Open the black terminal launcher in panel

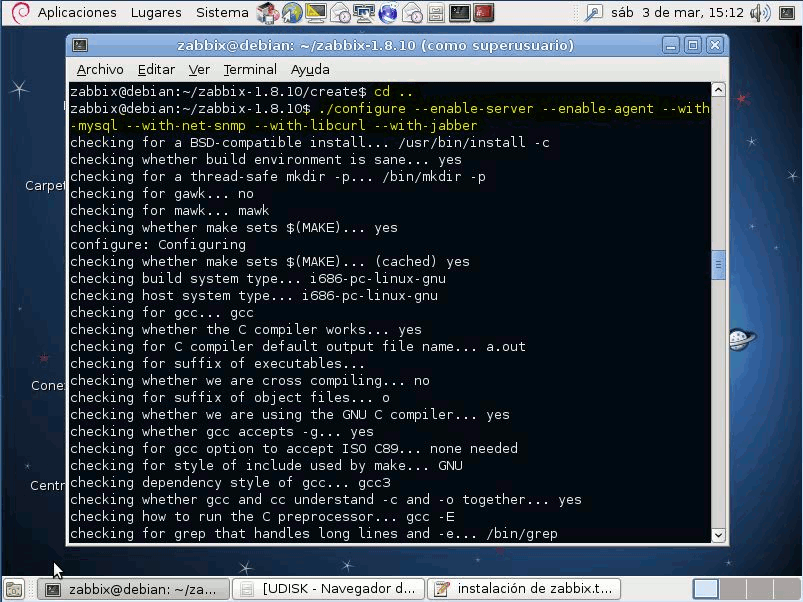[x=459, y=13]
